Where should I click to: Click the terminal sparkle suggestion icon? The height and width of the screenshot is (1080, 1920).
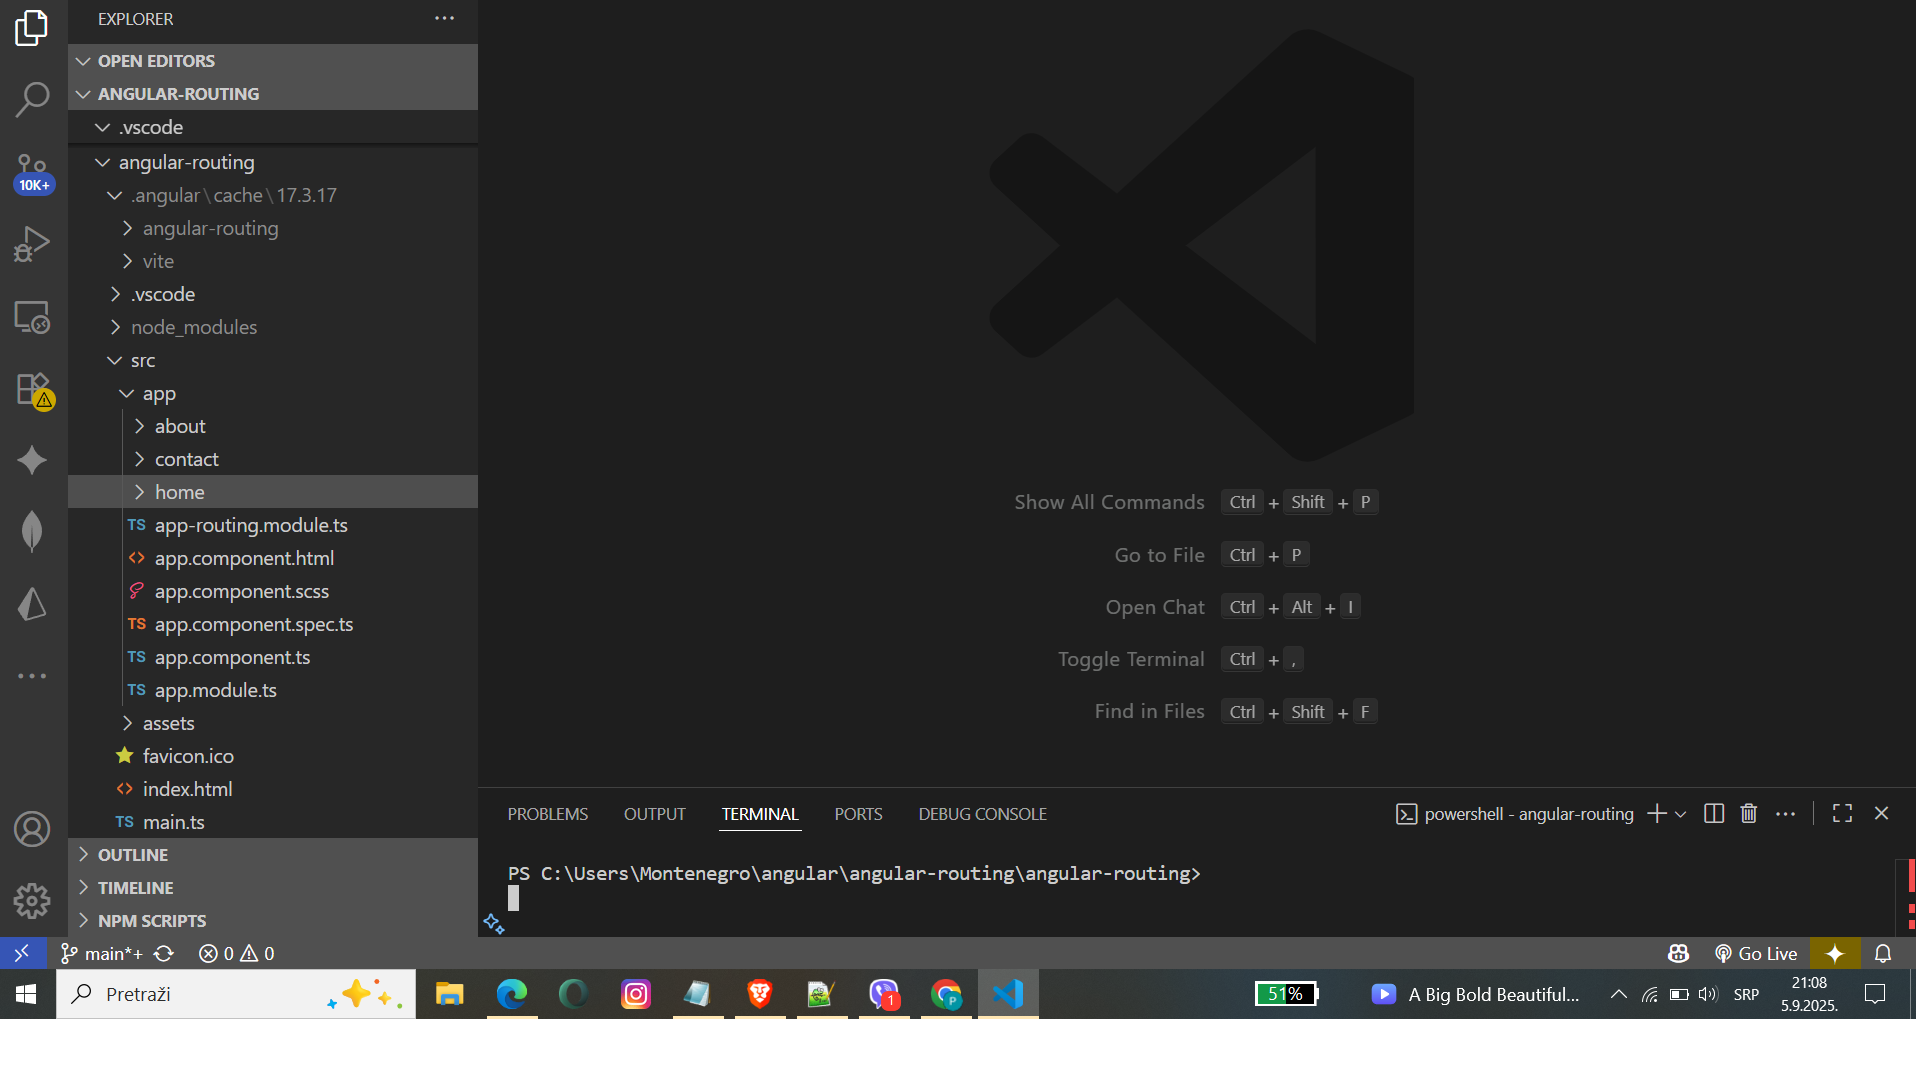coord(494,924)
